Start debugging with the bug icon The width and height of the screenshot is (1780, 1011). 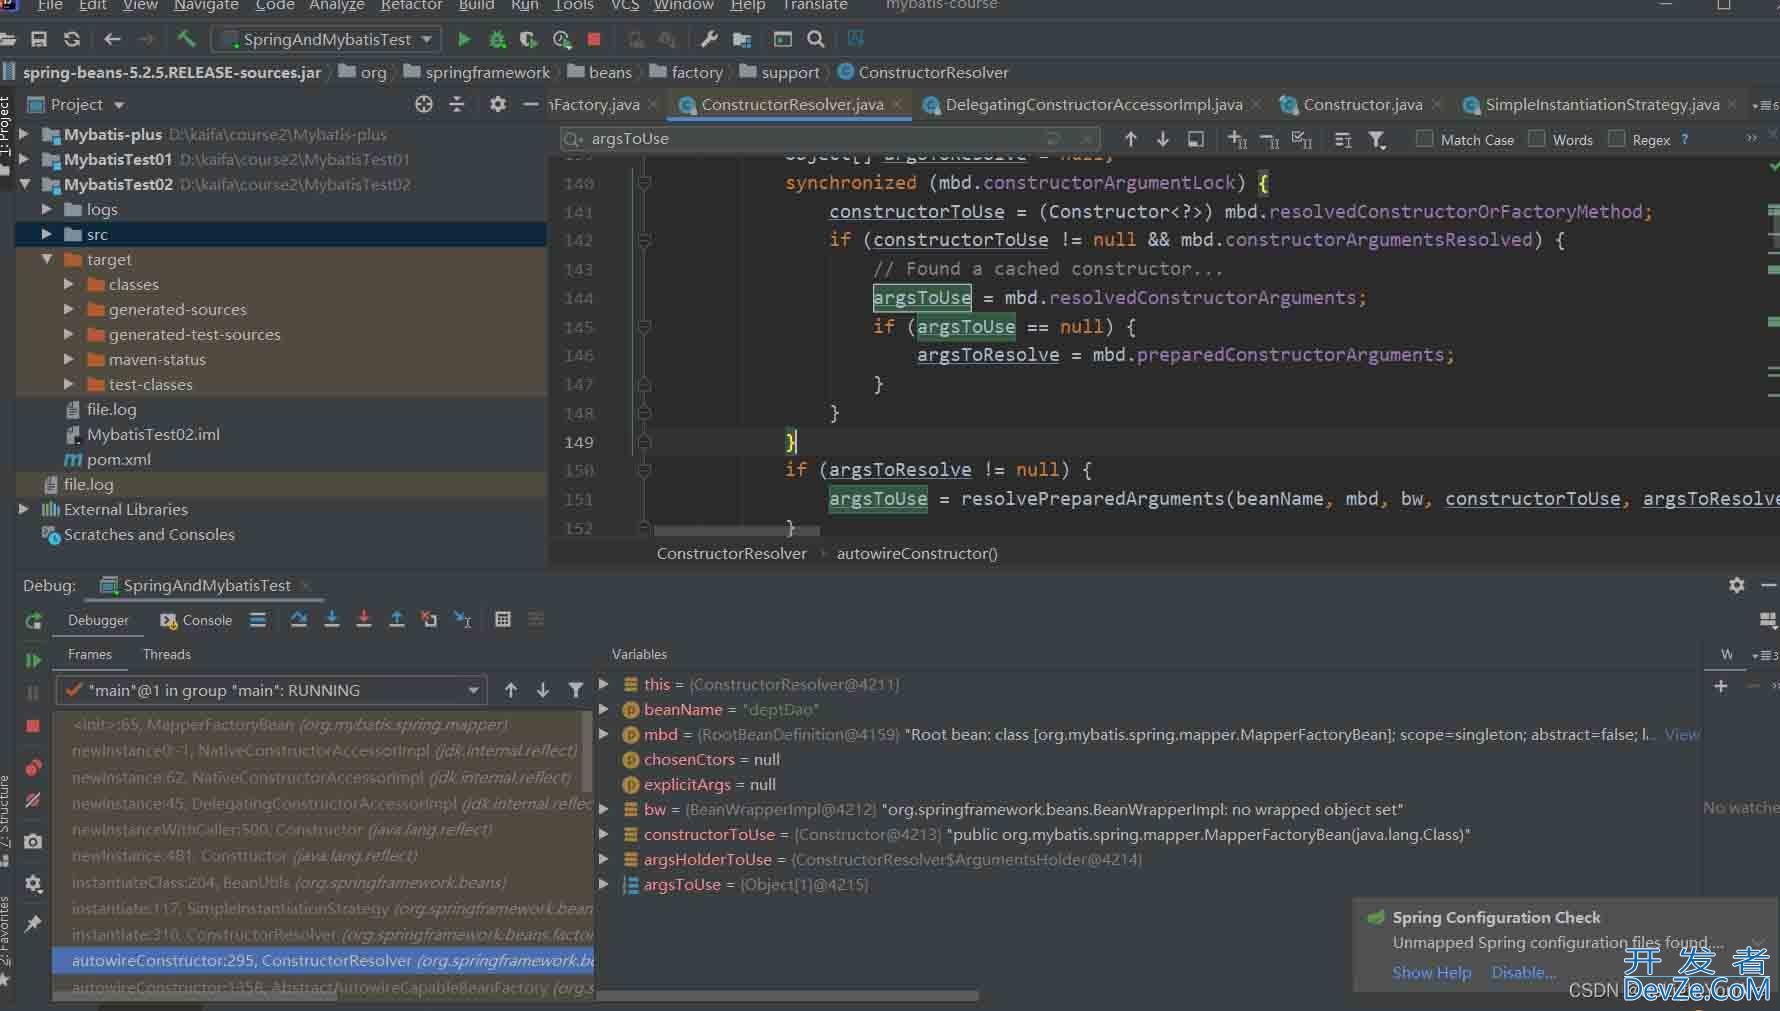(497, 39)
